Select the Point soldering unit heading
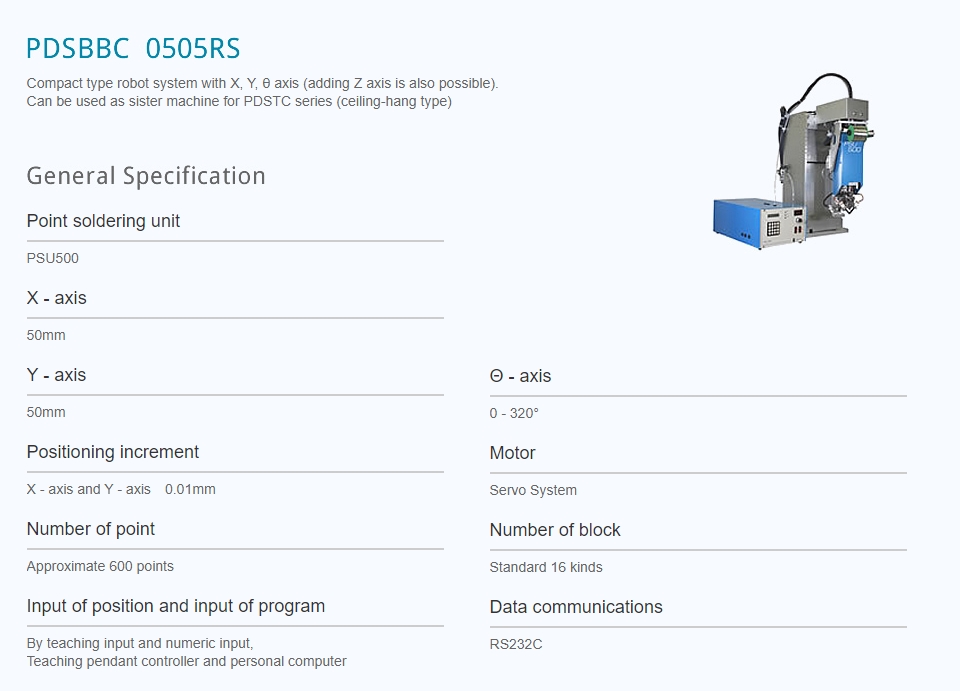Image resolution: width=960 pixels, height=691 pixels. tap(103, 221)
